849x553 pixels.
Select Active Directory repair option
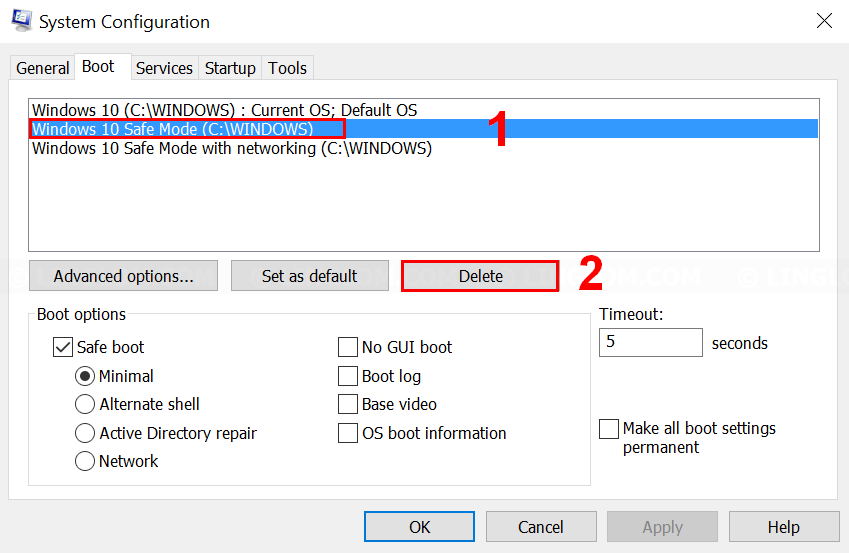coord(84,433)
